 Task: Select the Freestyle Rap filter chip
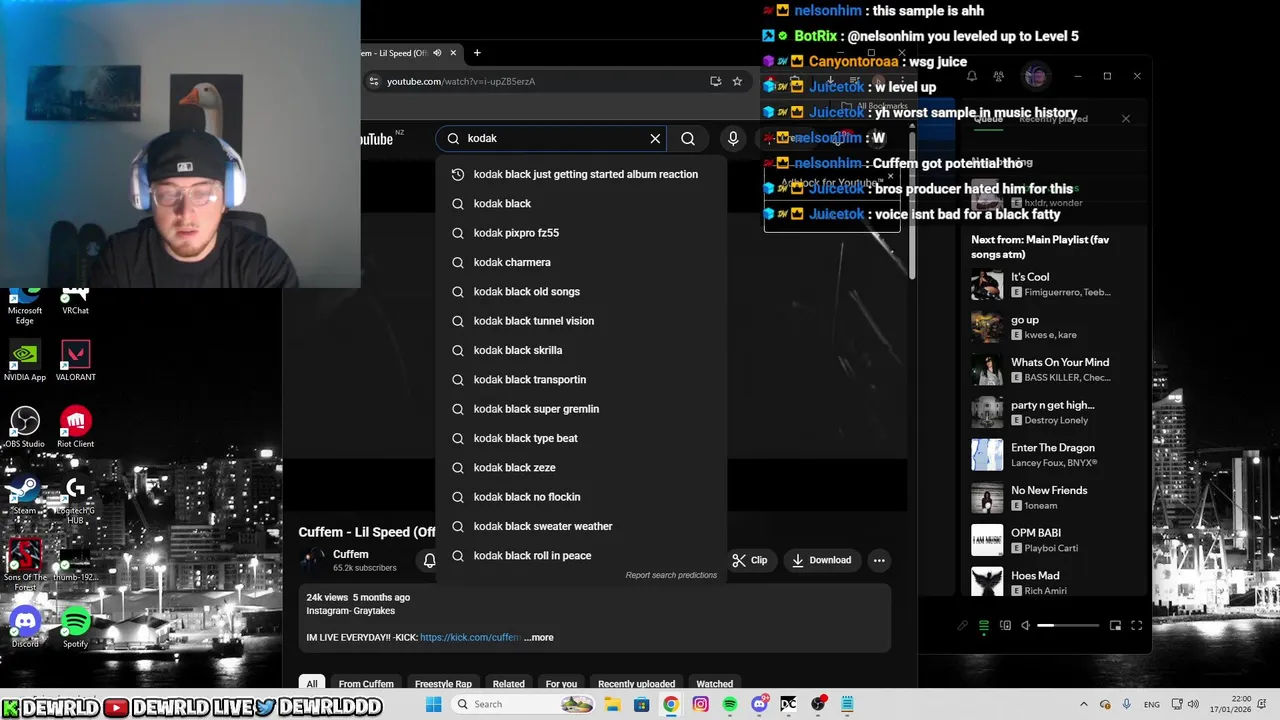pyautogui.click(x=443, y=684)
